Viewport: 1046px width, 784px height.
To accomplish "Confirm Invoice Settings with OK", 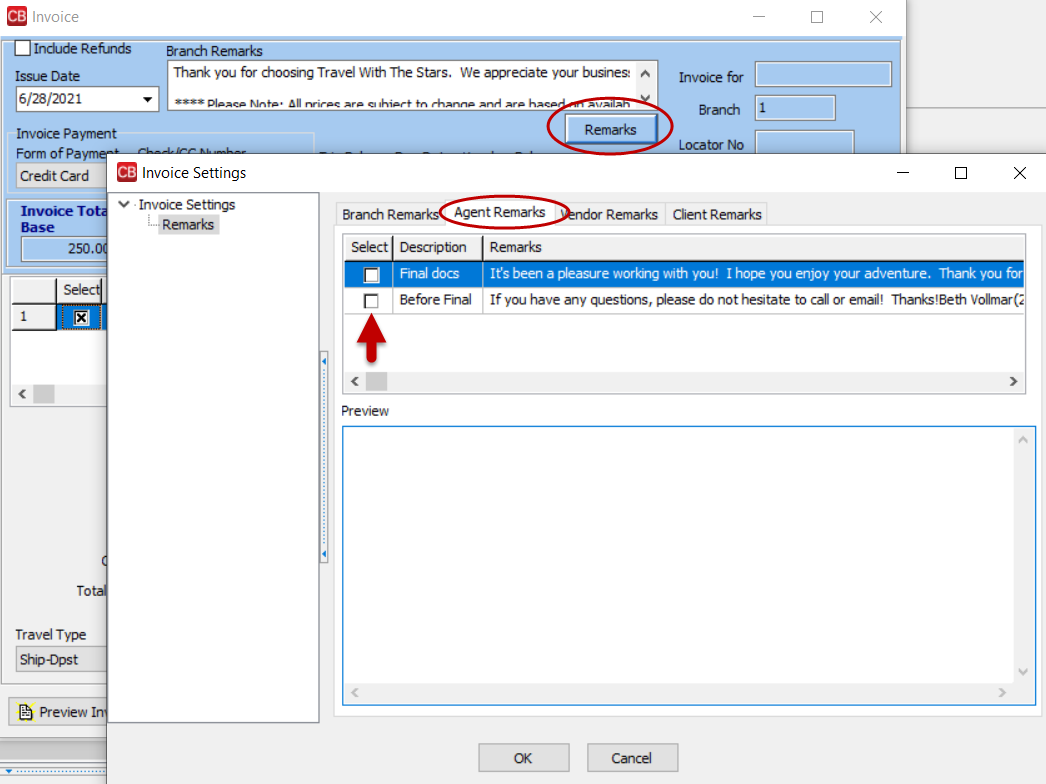I will click(524, 758).
